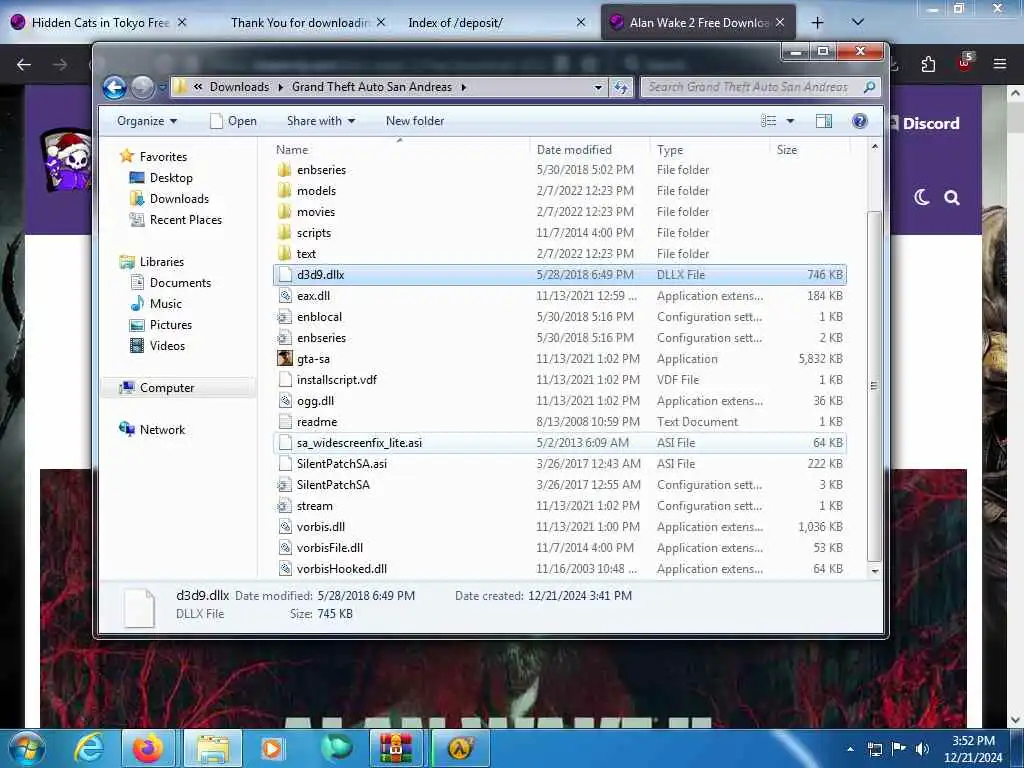This screenshot has width=1024, height=768.
Task: Click the refresh button beside address bar
Action: coord(621,87)
